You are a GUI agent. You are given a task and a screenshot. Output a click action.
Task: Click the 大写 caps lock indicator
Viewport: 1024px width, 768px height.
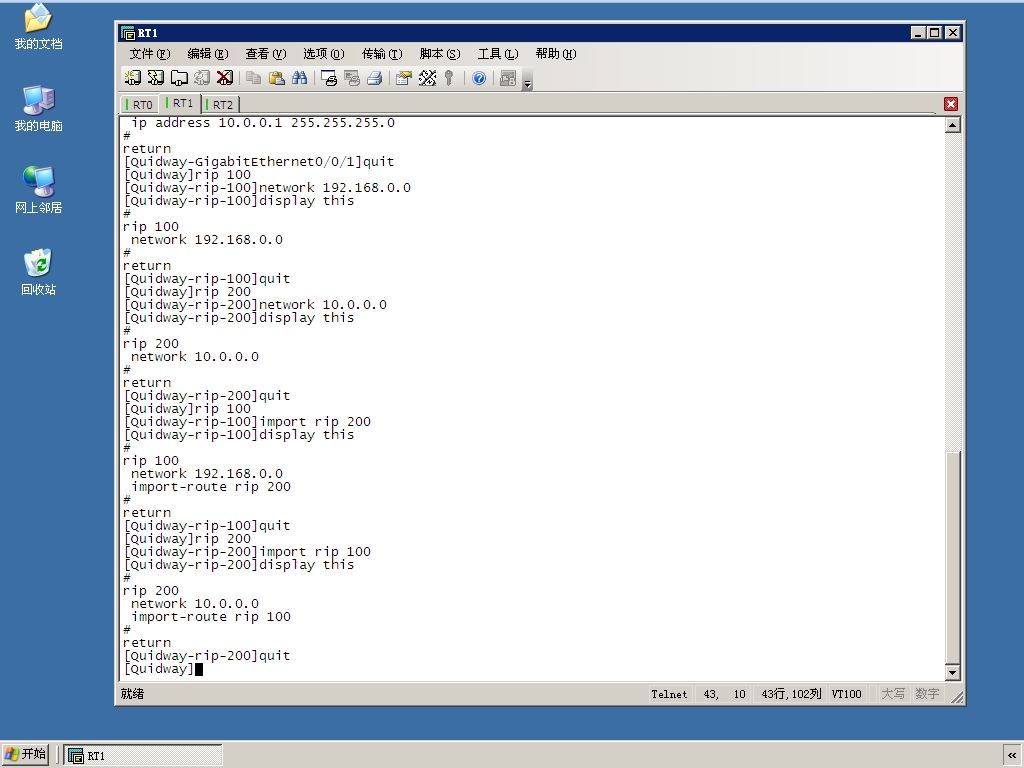pyautogui.click(x=893, y=694)
